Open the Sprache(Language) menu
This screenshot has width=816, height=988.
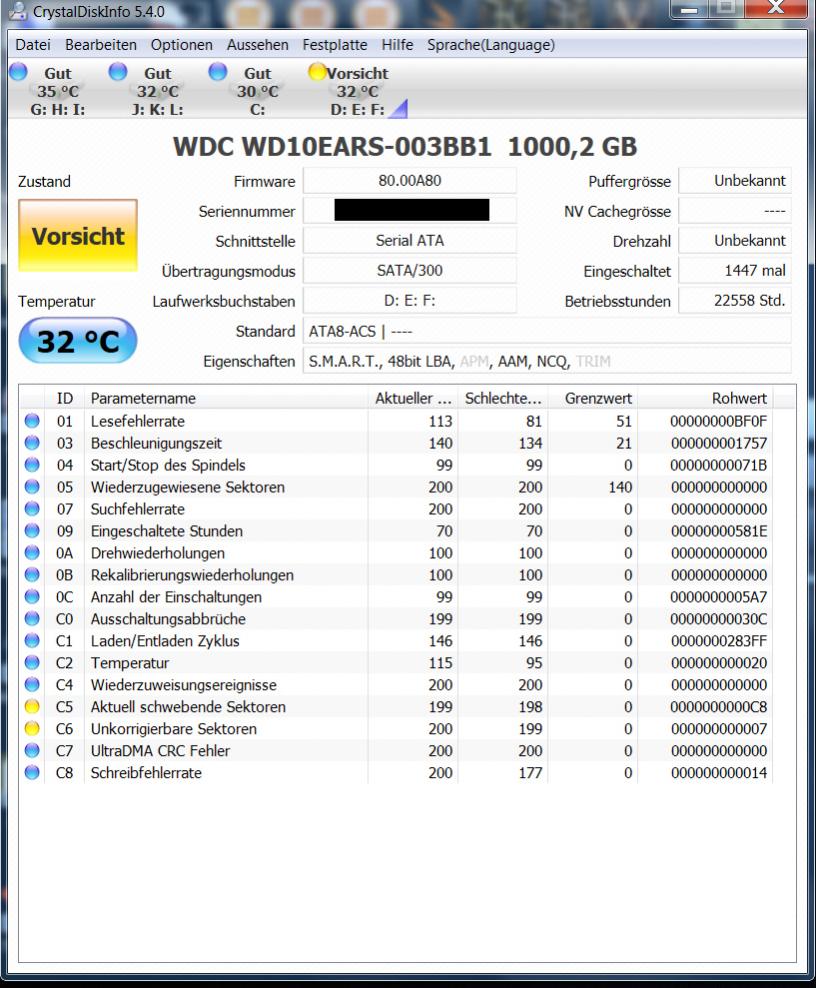[491, 45]
